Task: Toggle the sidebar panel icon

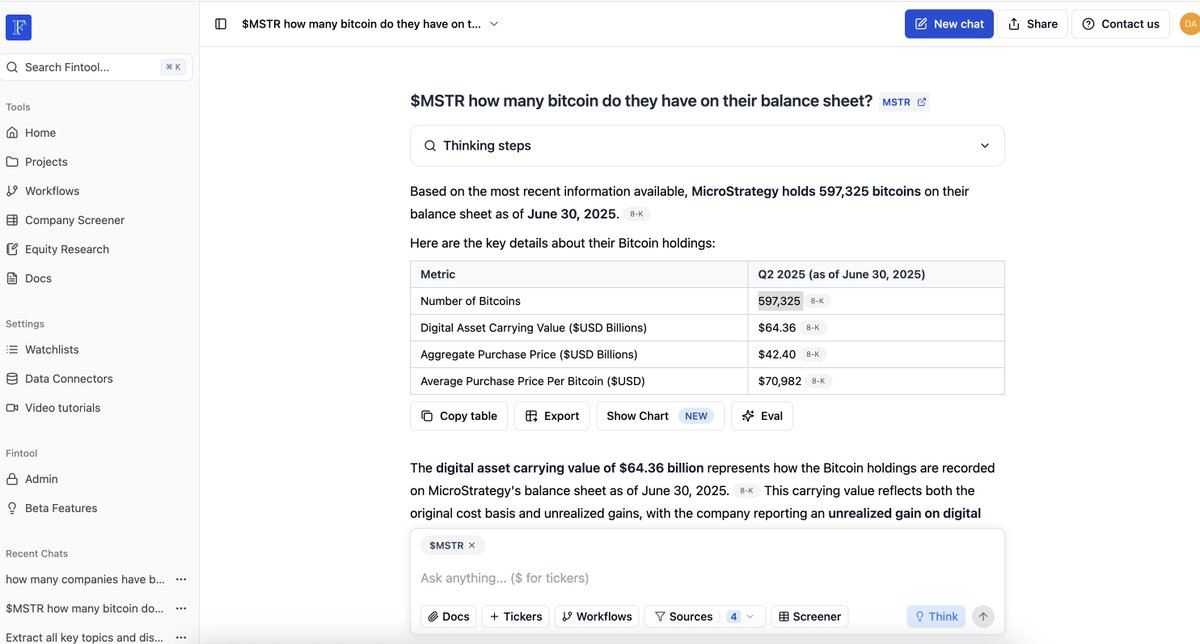Action: click(x=221, y=24)
